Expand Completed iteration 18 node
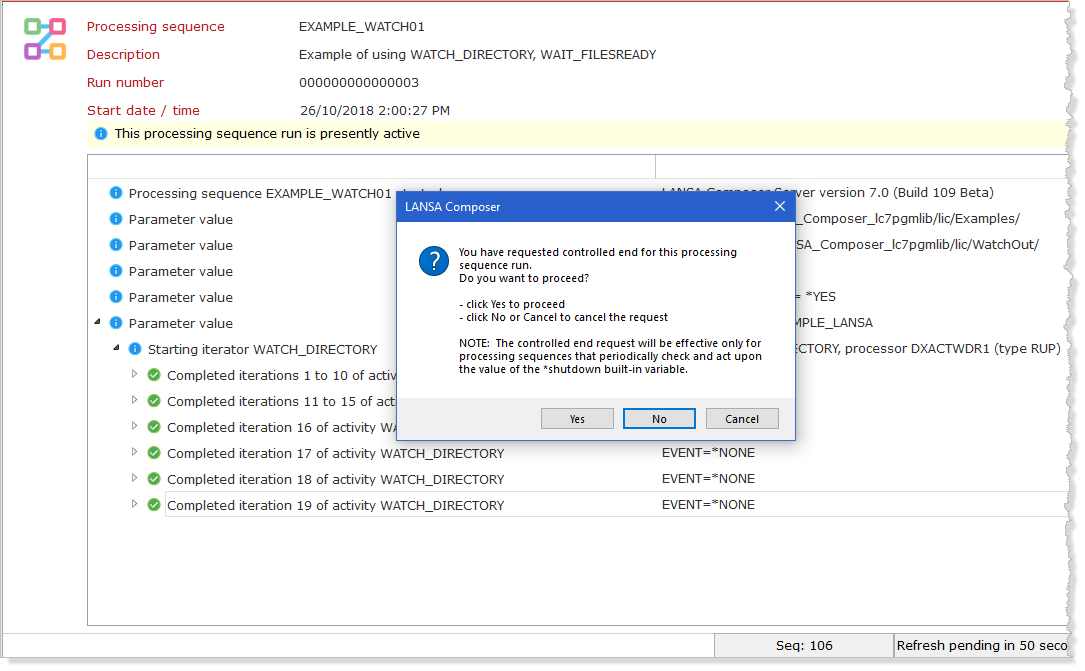 [134, 478]
